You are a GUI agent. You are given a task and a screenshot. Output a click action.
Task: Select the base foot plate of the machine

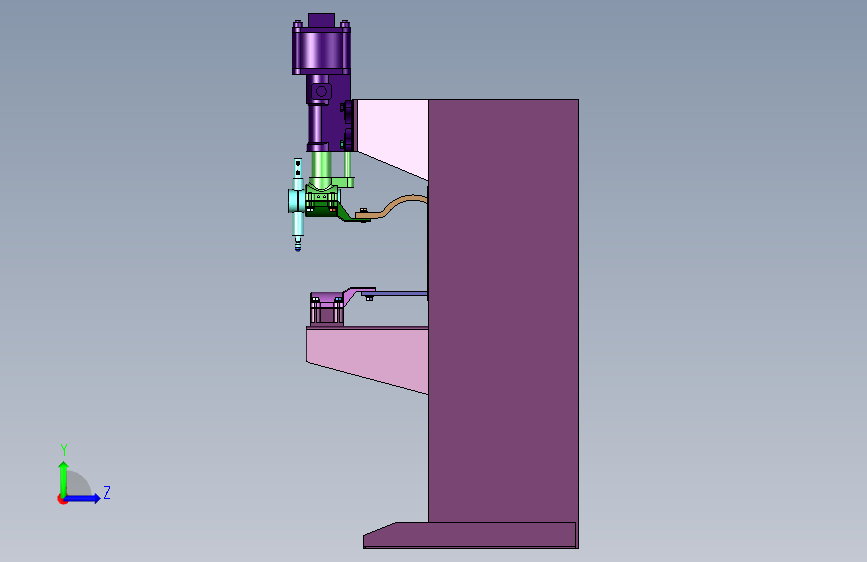470,535
